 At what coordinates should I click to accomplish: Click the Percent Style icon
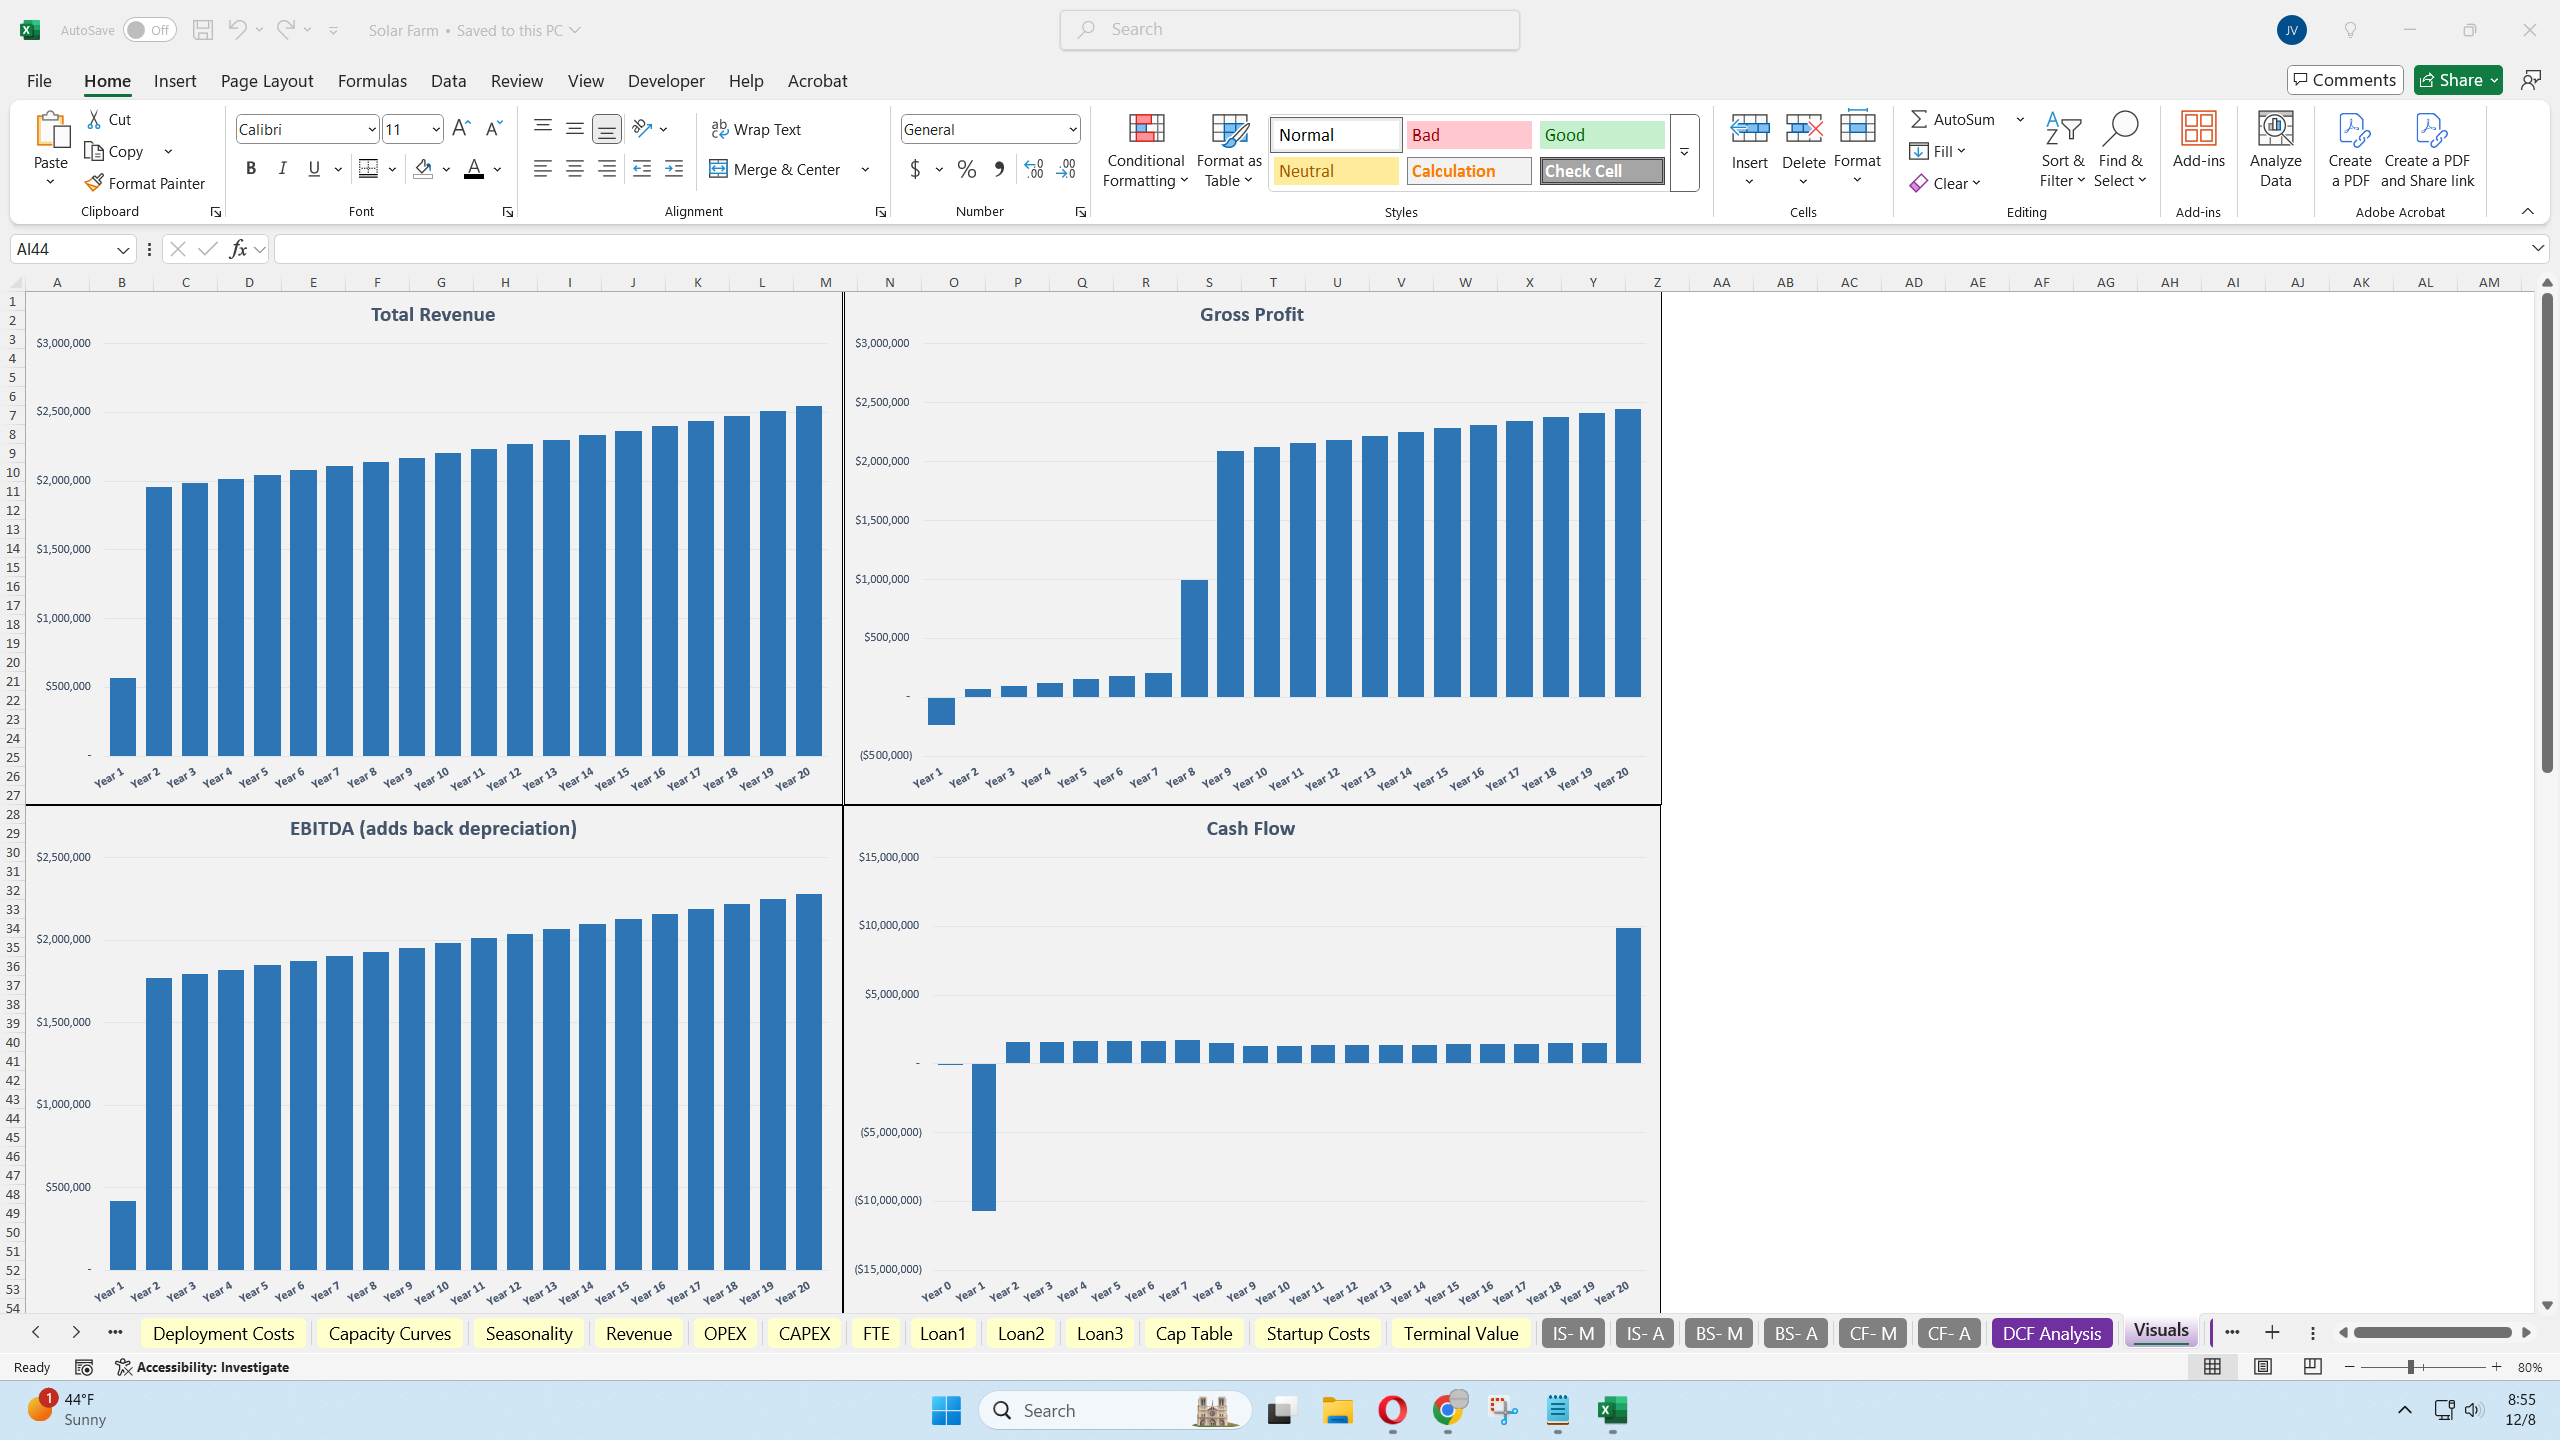point(966,169)
